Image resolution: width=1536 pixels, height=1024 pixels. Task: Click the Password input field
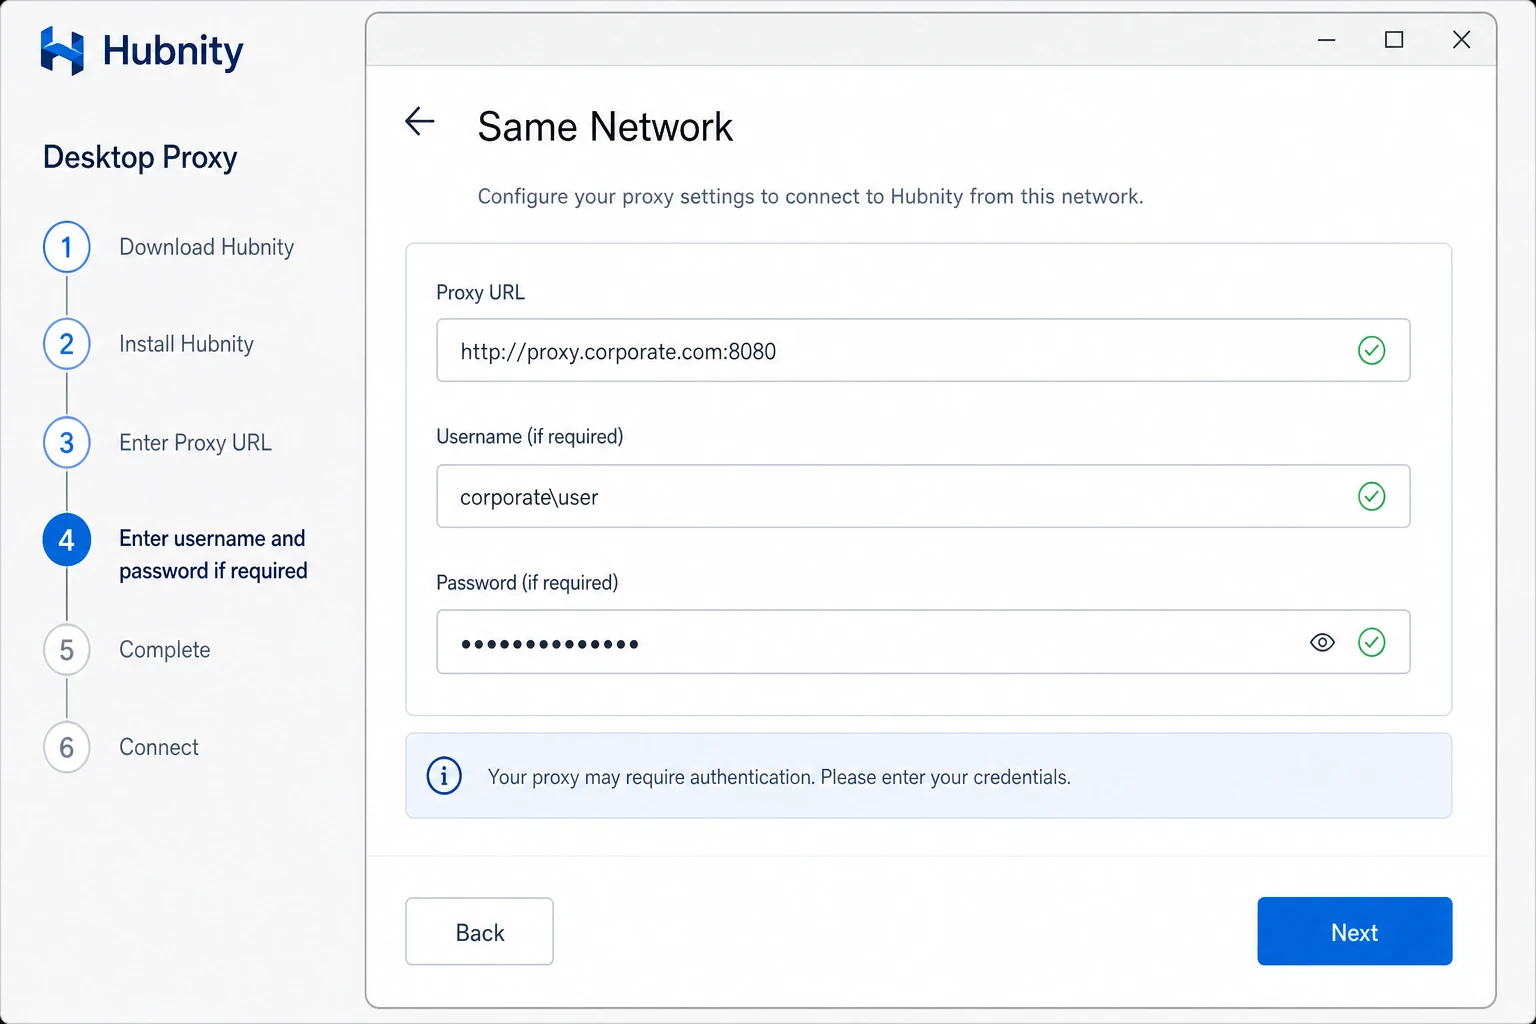pyautogui.click(x=923, y=642)
